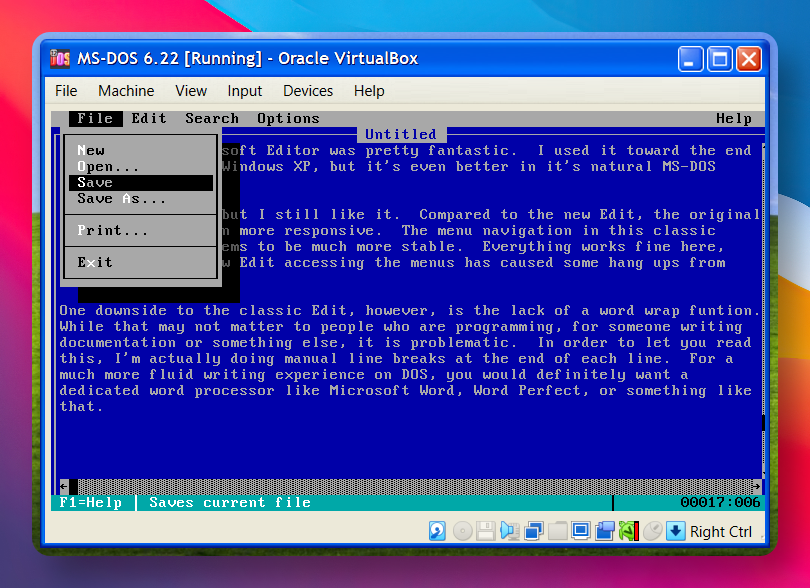Click the F1=Help status bar label
The width and height of the screenshot is (810, 588).
pyautogui.click(x=91, y=503)
